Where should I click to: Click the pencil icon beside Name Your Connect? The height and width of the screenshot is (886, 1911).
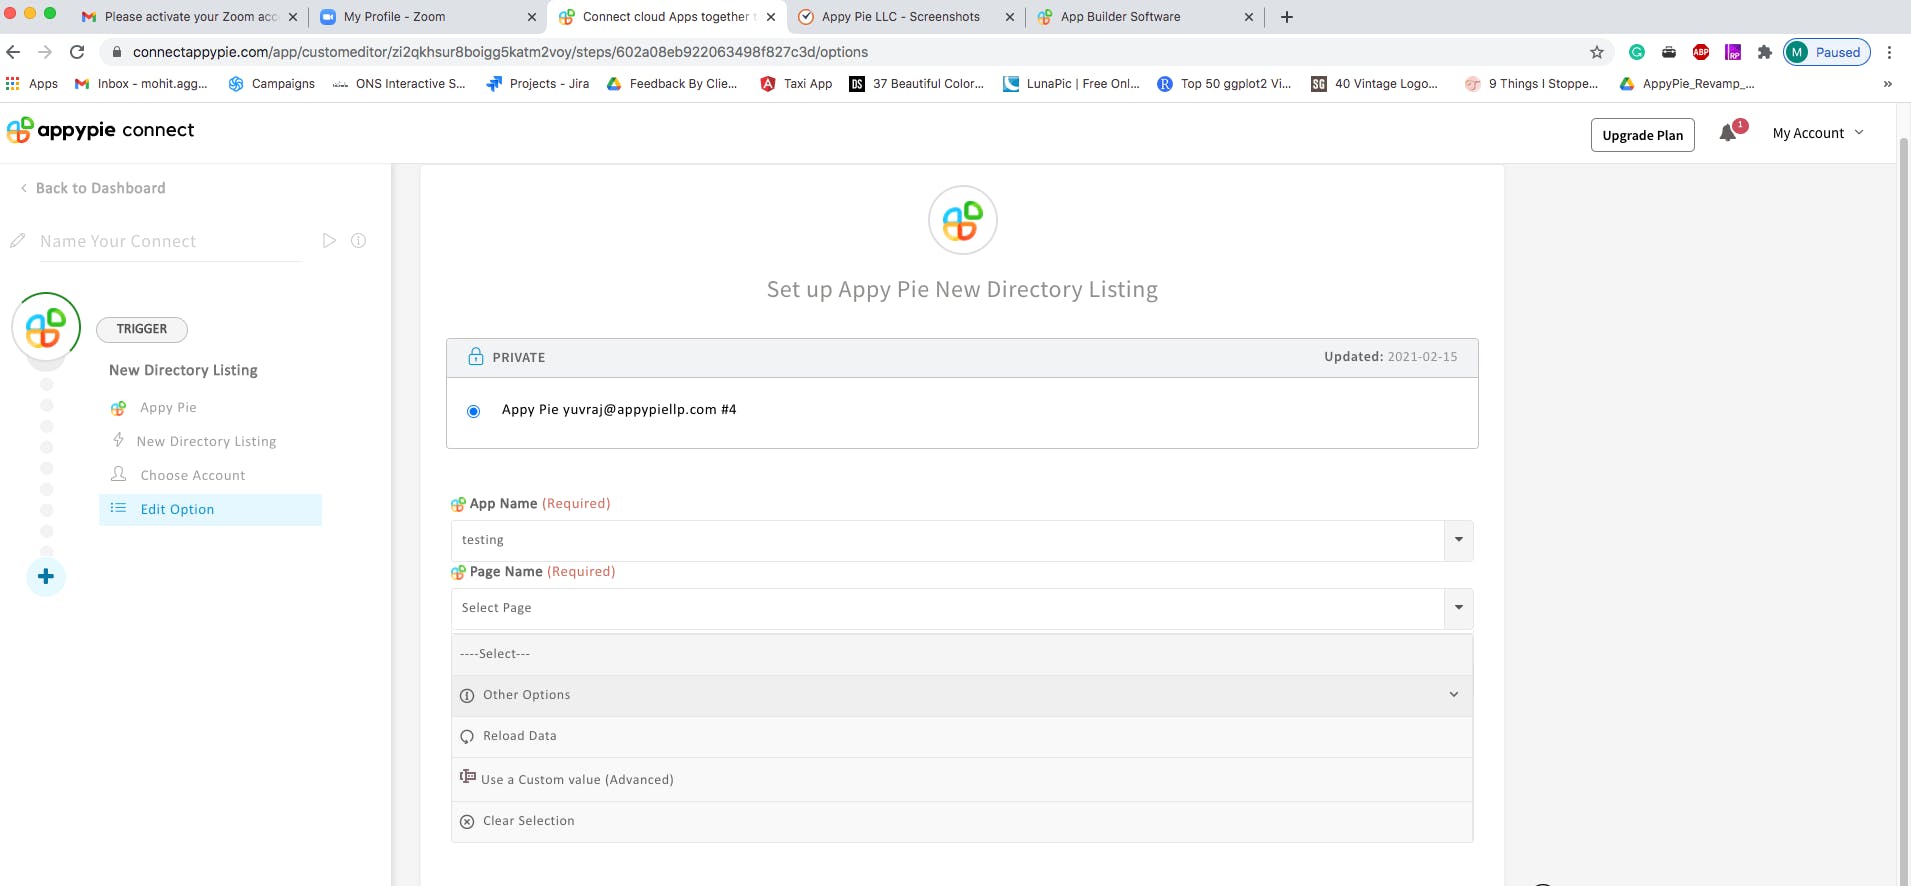(x=17, y=241)
